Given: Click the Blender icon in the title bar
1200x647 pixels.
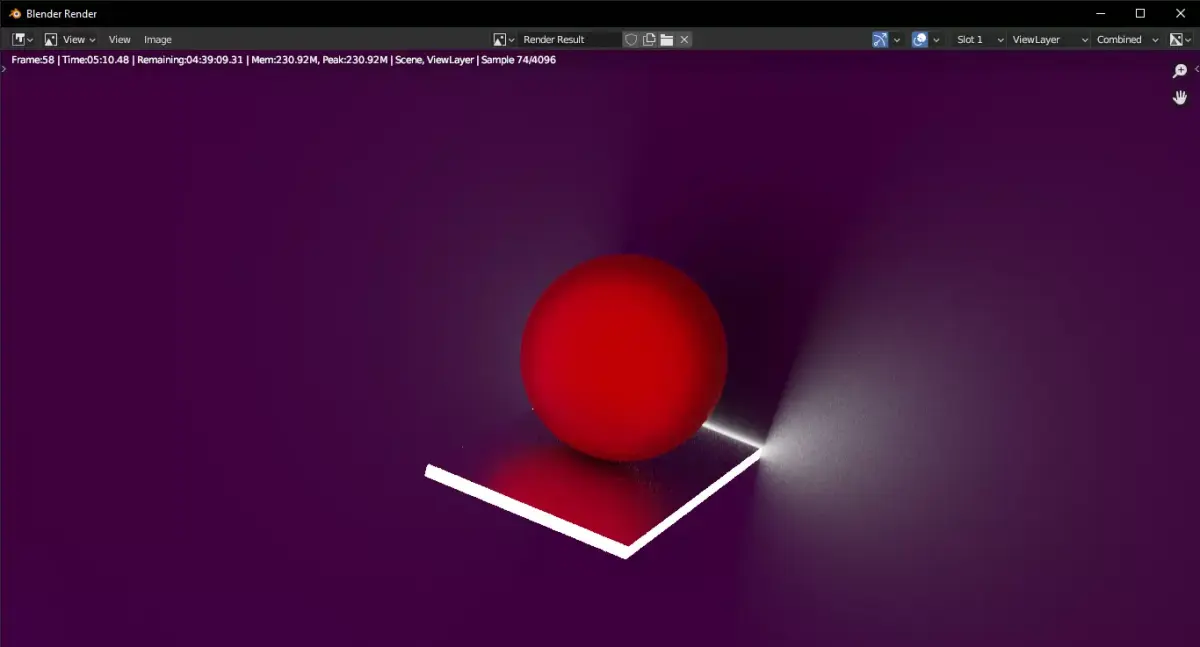Looking at the screenshot, I should (x=13, y=13).
